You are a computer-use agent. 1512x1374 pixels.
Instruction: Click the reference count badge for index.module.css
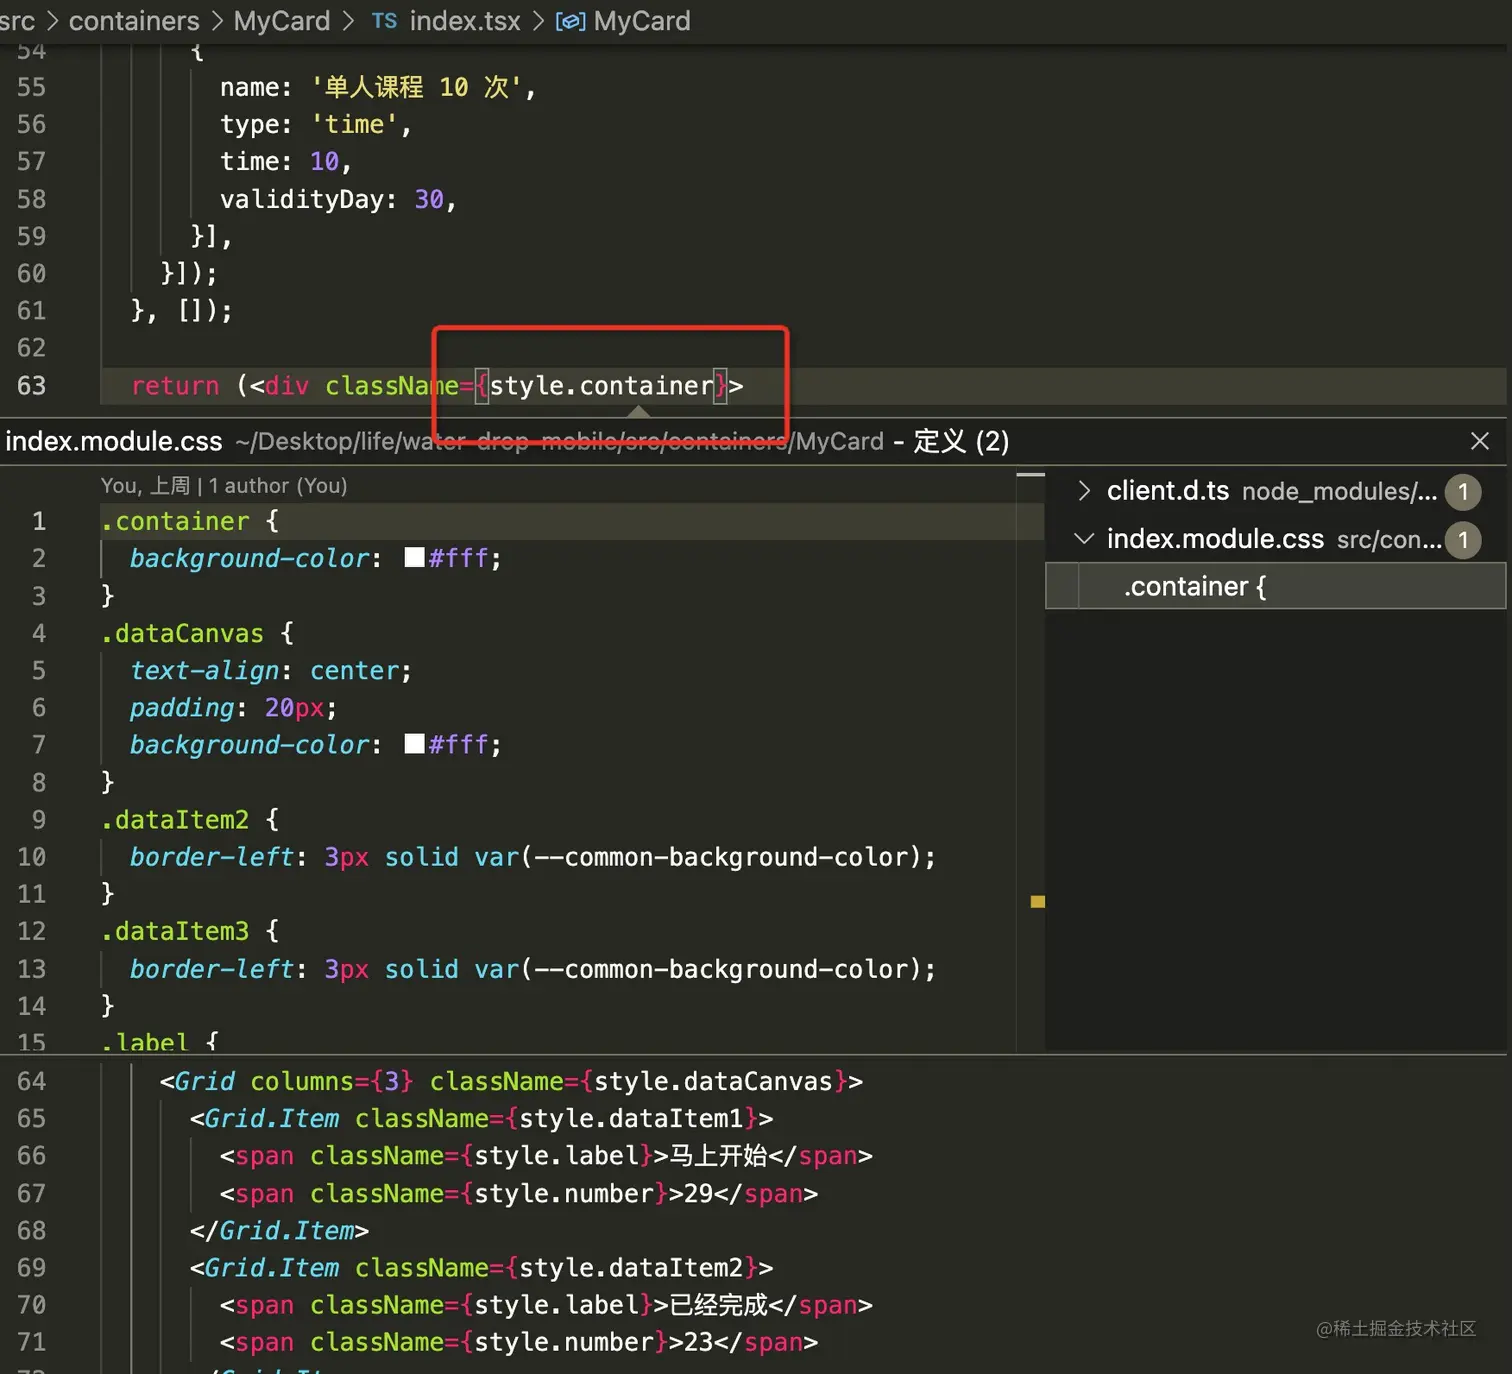(1463, 540)
